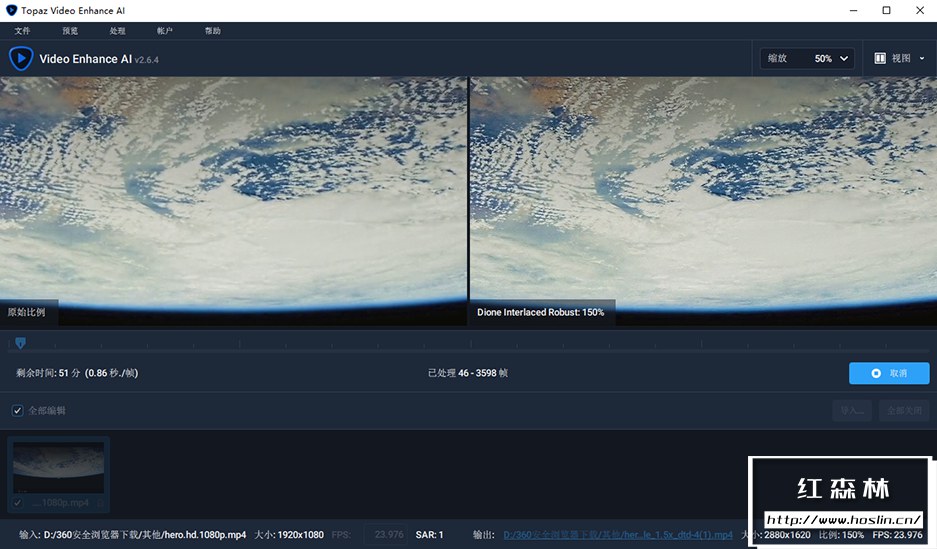
Task: Toggle the 全部编辑 checkbox
Action: click(17, 411)
